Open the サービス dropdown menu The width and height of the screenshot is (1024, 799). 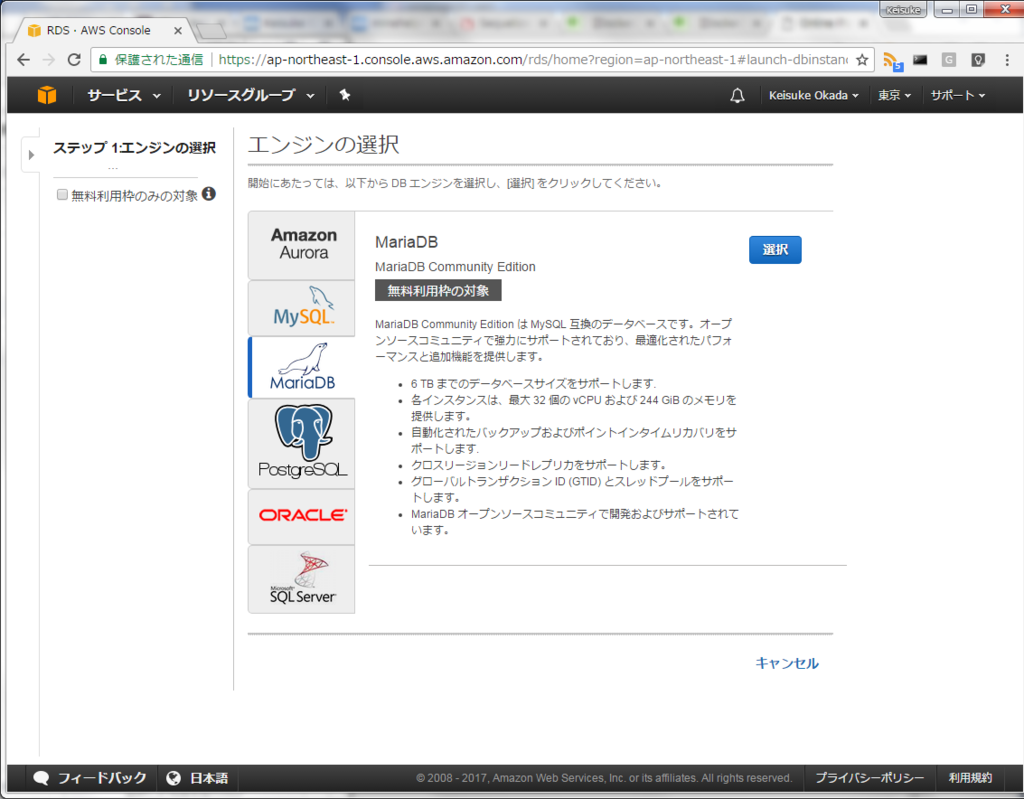coord(124,95)
